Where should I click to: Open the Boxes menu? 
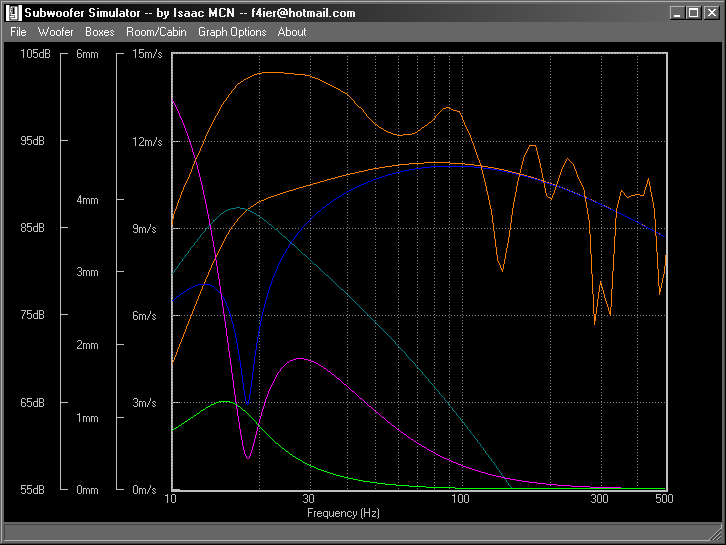(x=100, y=32)
